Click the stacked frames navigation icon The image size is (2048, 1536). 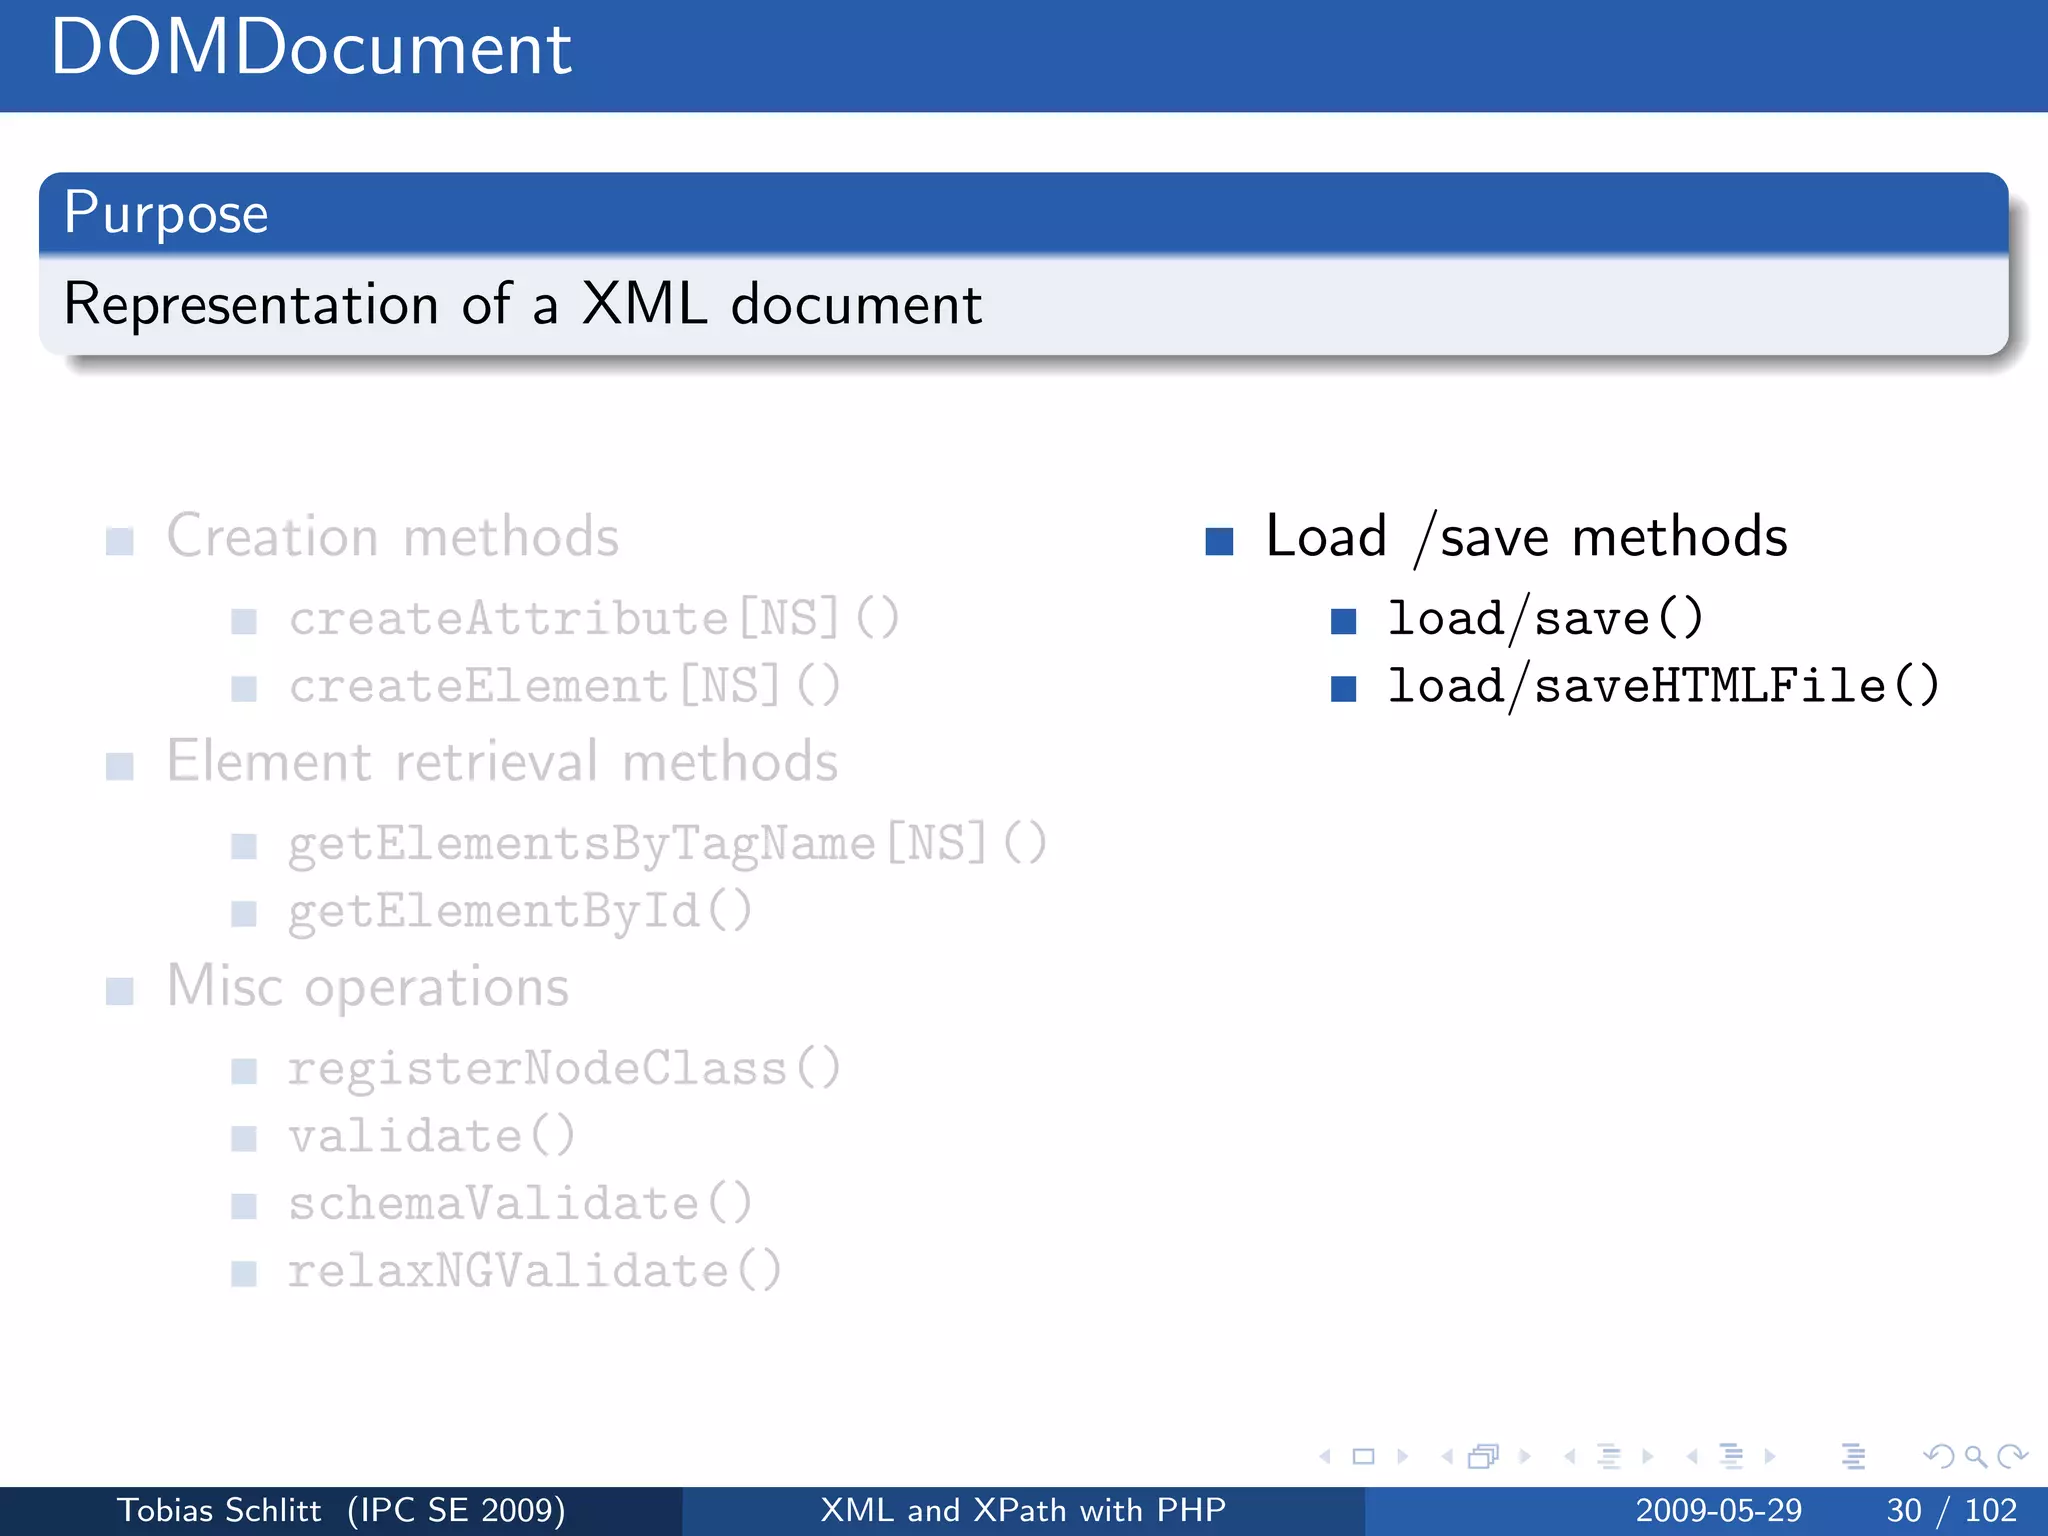click(x=1484, y=1457)
